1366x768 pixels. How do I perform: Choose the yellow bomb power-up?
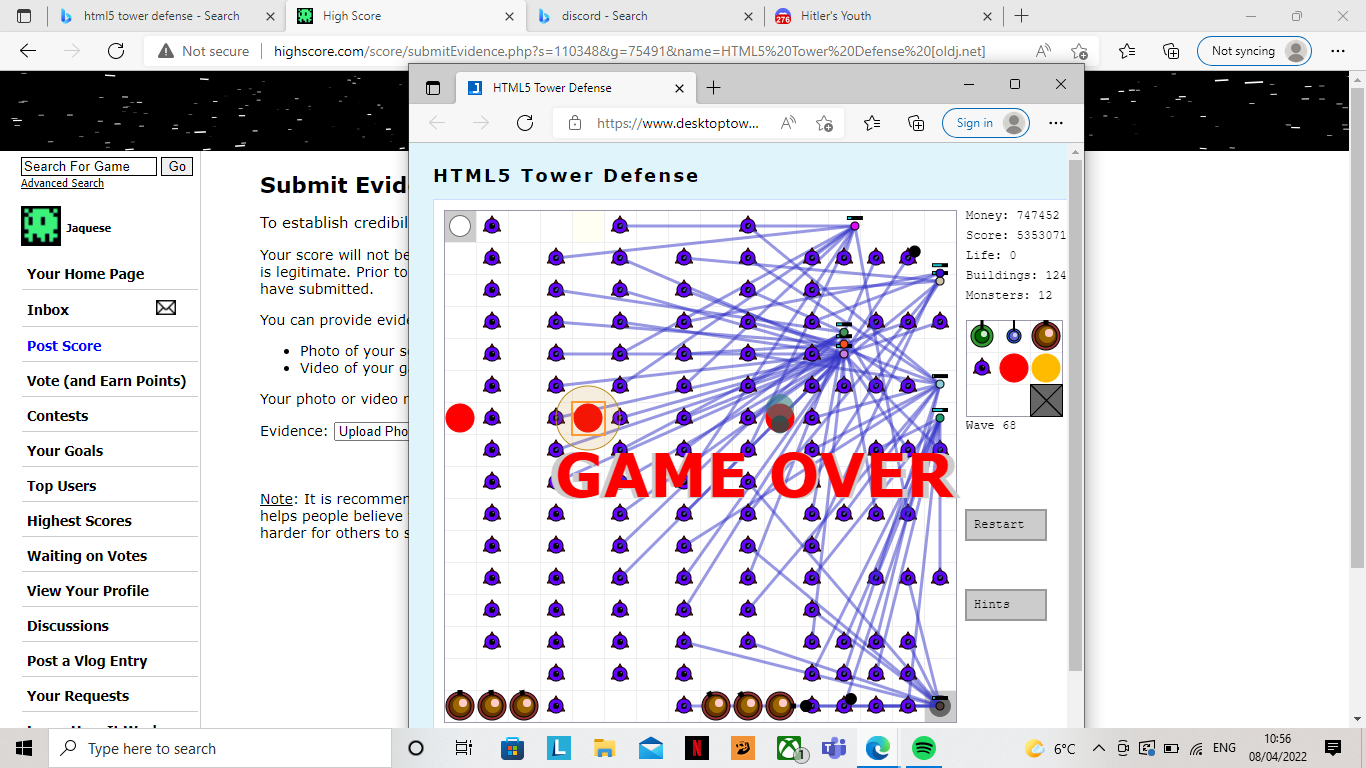[1046, 368]
